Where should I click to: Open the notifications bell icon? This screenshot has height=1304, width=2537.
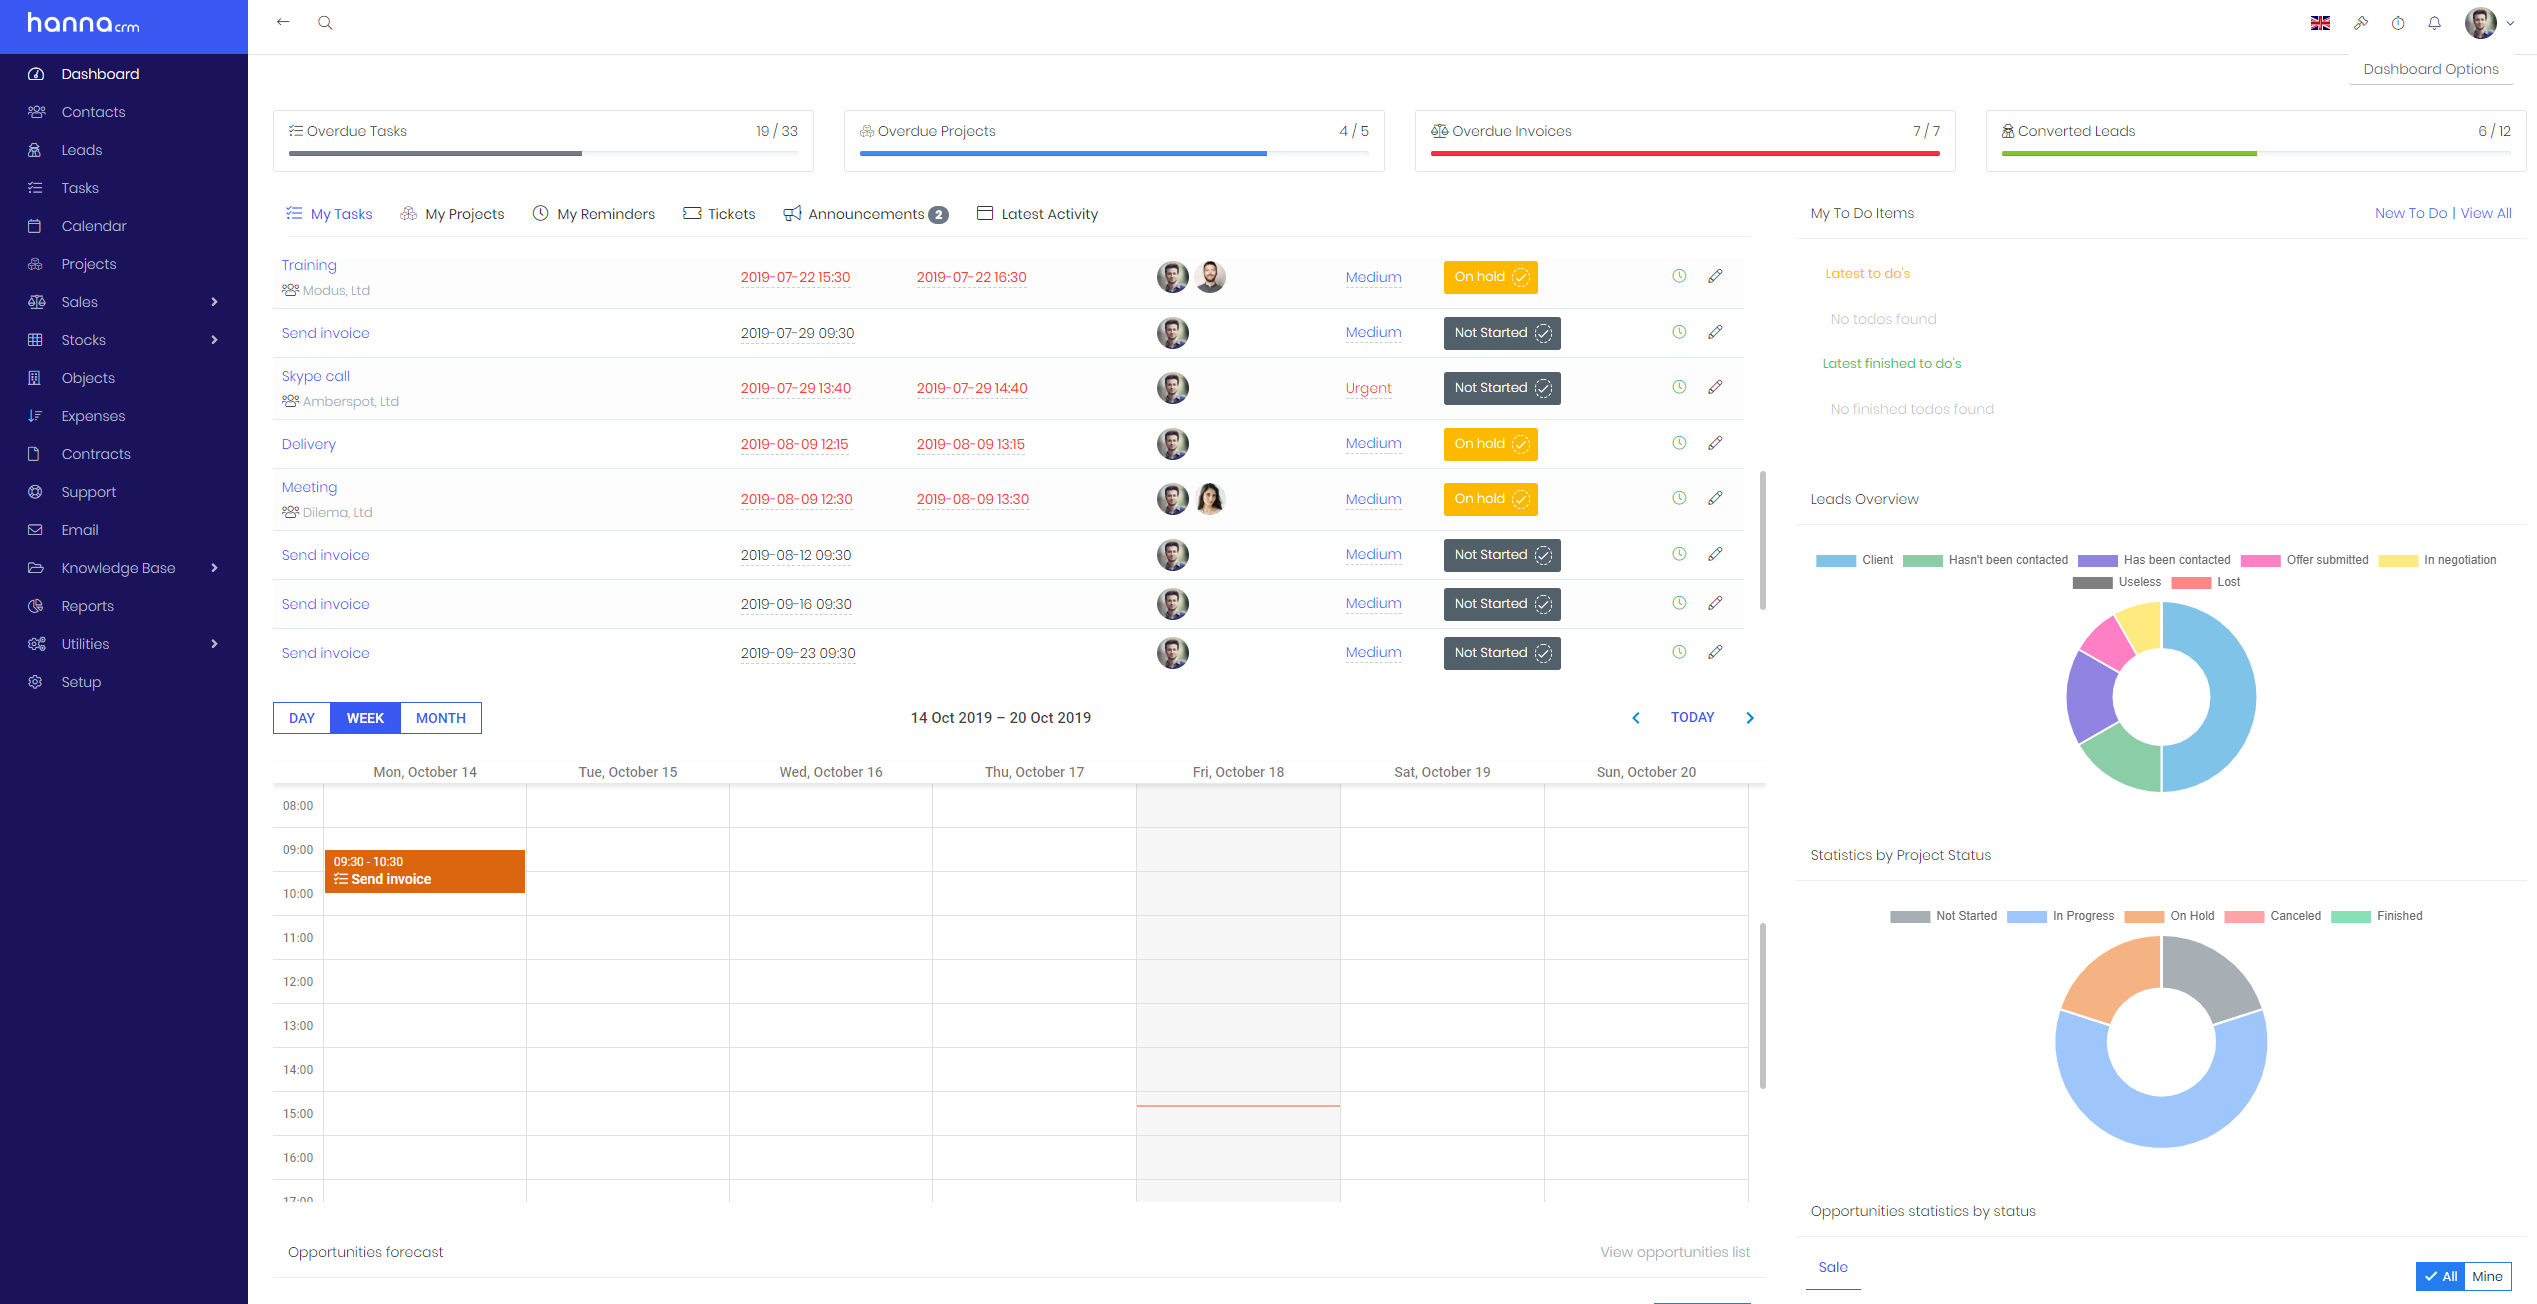pyautogui.click(x=2434, y=23)
